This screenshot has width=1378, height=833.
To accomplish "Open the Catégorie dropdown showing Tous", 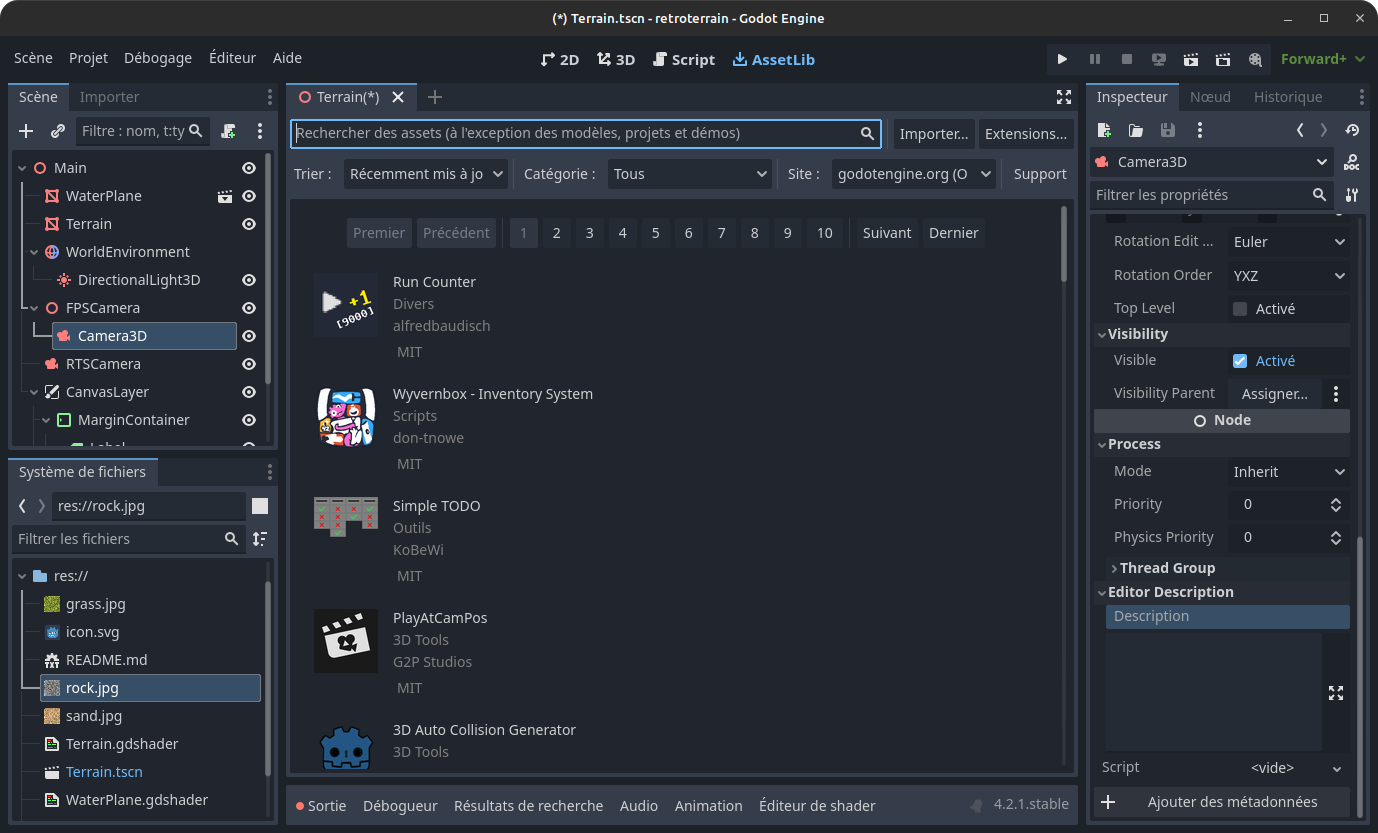I will click(690, 174).
